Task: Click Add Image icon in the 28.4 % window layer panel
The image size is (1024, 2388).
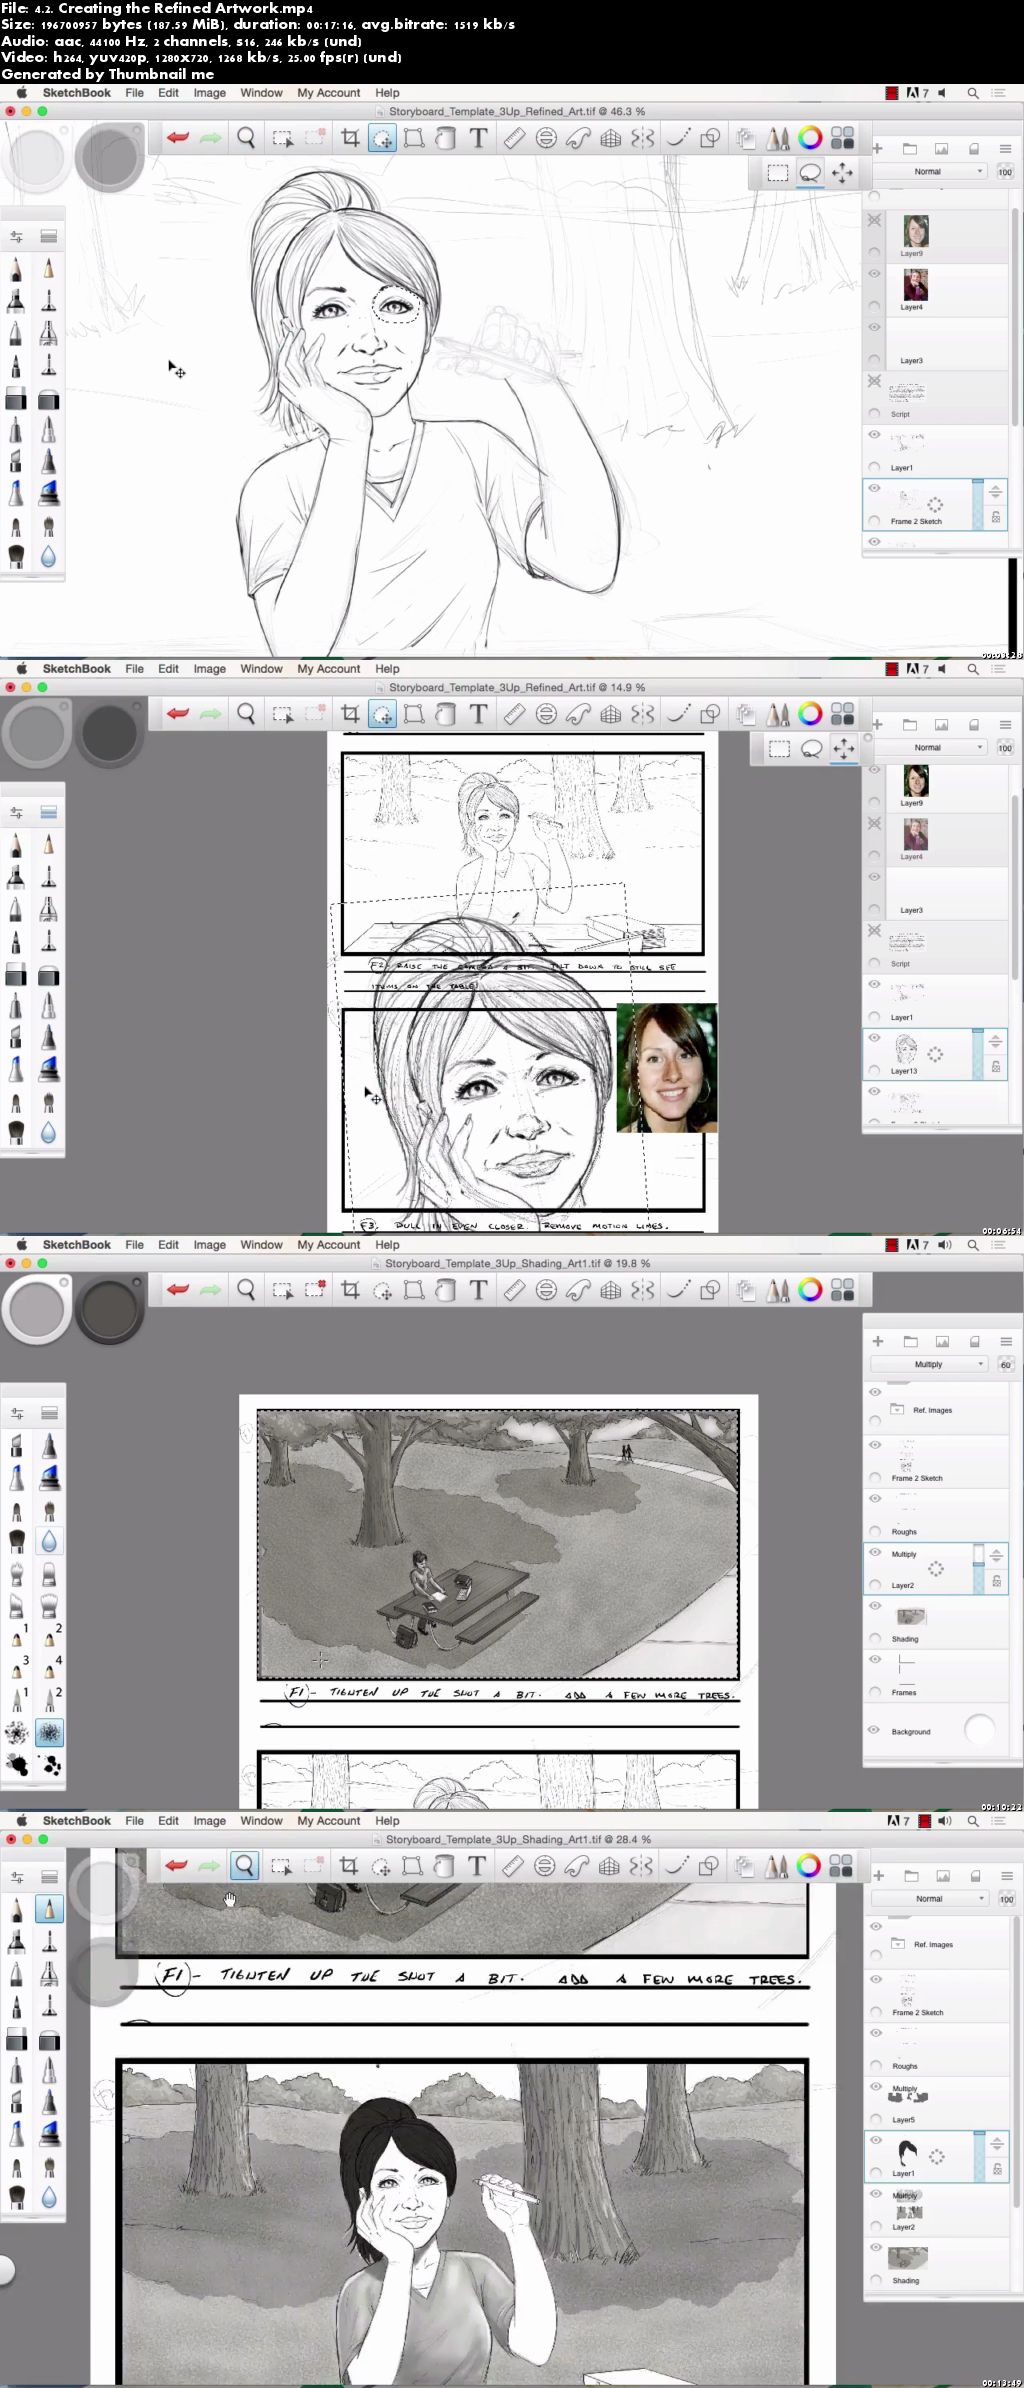Action: coord(942,1875)
